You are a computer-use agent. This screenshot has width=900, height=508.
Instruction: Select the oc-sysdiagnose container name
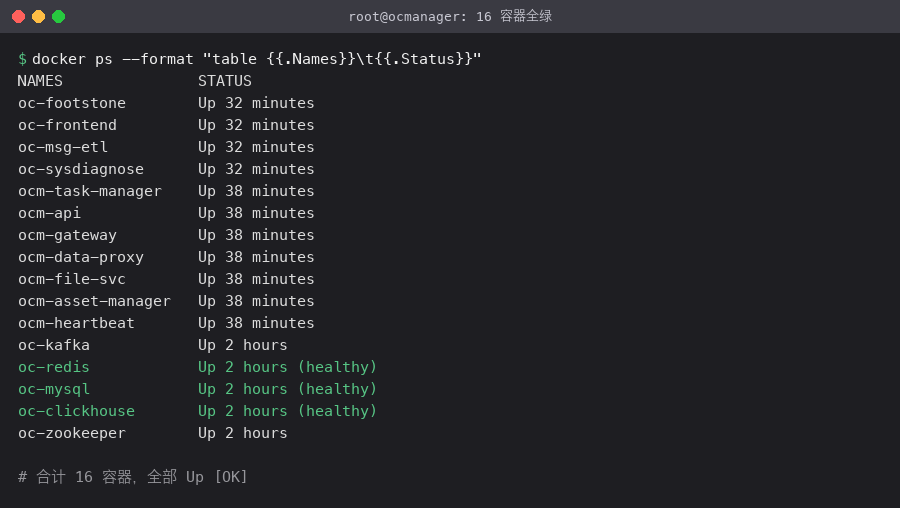coord(81,169)
